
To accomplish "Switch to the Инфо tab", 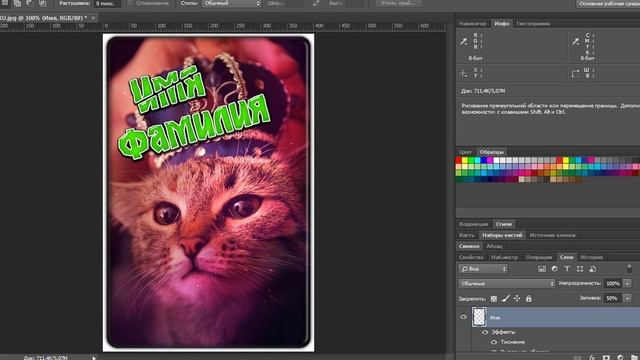I will click(x=502, y=24).
